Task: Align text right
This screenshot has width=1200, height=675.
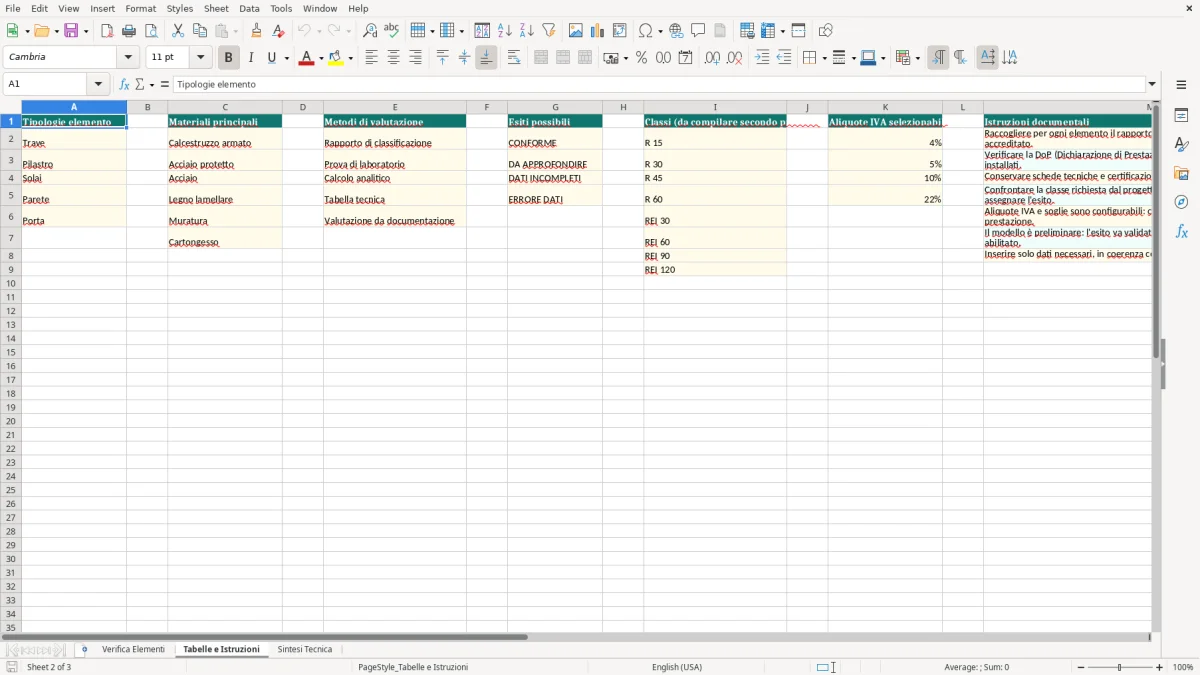Action: (x=415, y=58)
